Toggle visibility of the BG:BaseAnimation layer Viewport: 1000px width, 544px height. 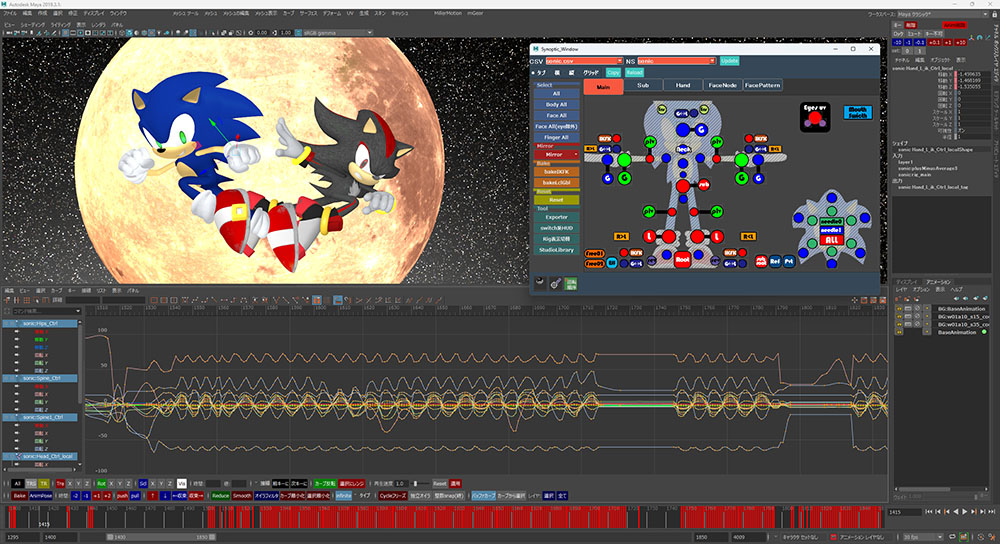click(x=900, y=308)
